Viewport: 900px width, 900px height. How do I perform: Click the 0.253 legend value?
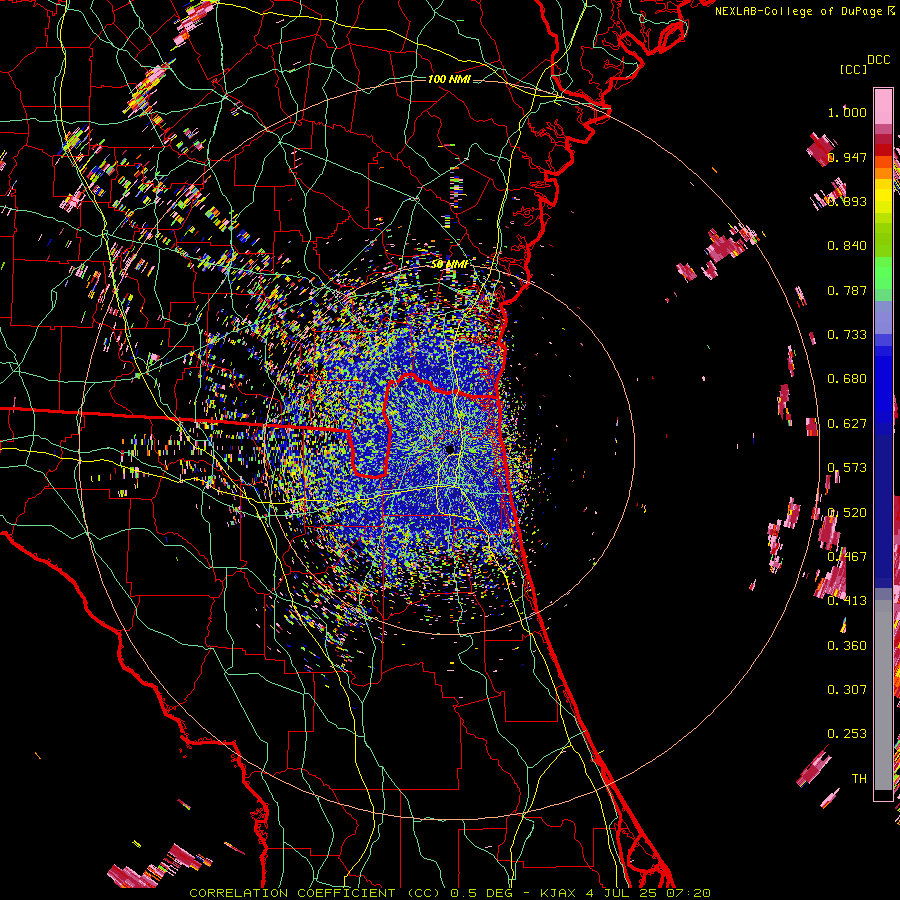(847, 734)
